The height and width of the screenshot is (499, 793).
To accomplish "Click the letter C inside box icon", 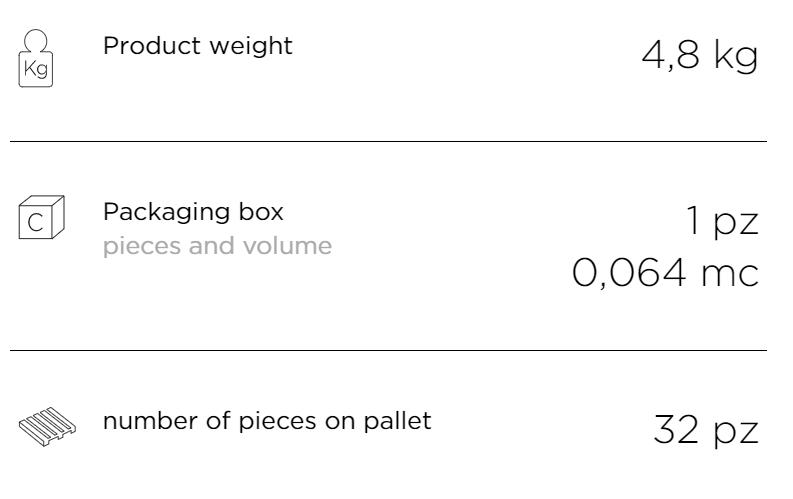I will [x=35, y=223].
